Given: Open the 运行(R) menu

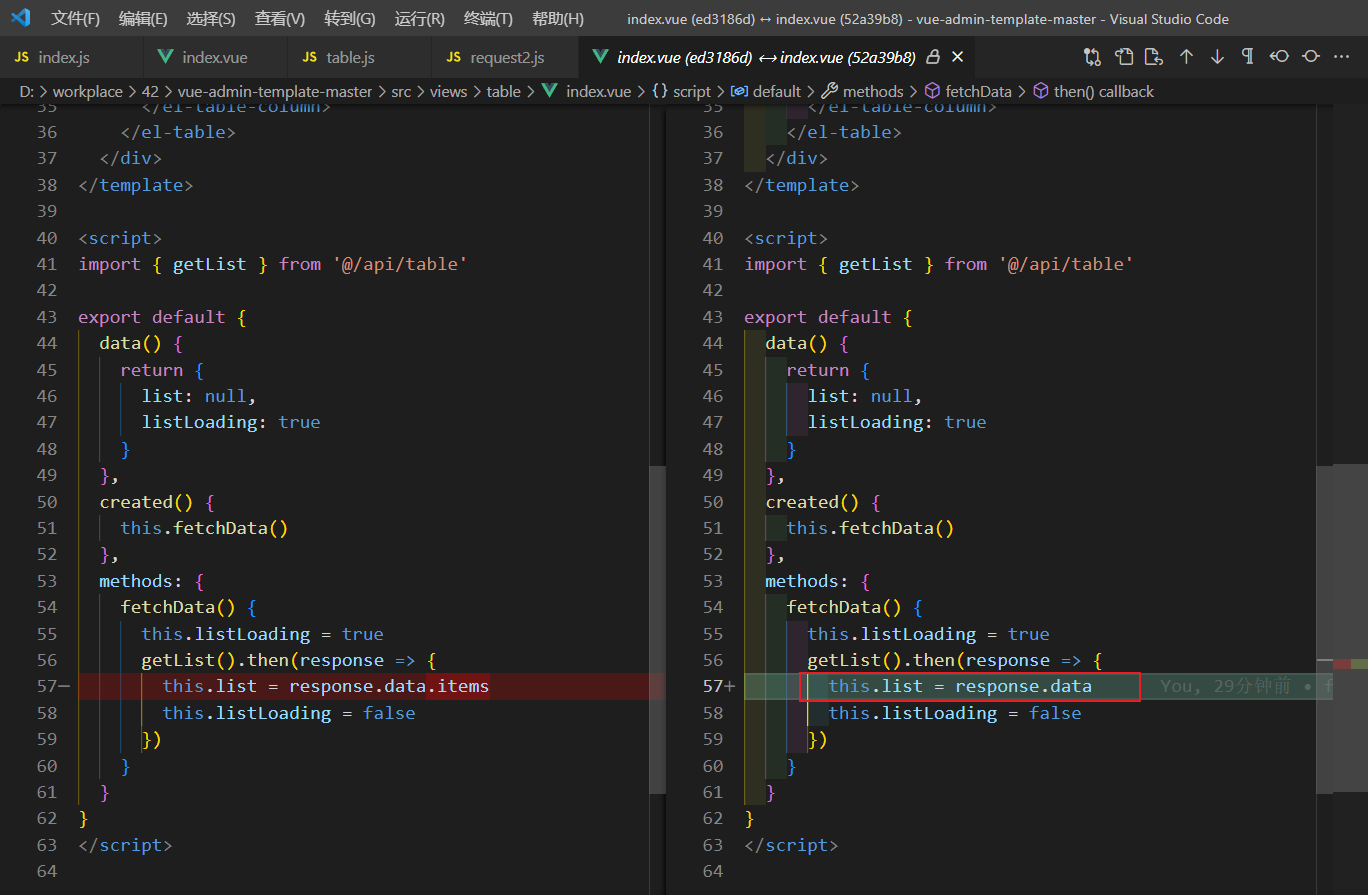Looking at the screenshot, I should tap(420, 19).
